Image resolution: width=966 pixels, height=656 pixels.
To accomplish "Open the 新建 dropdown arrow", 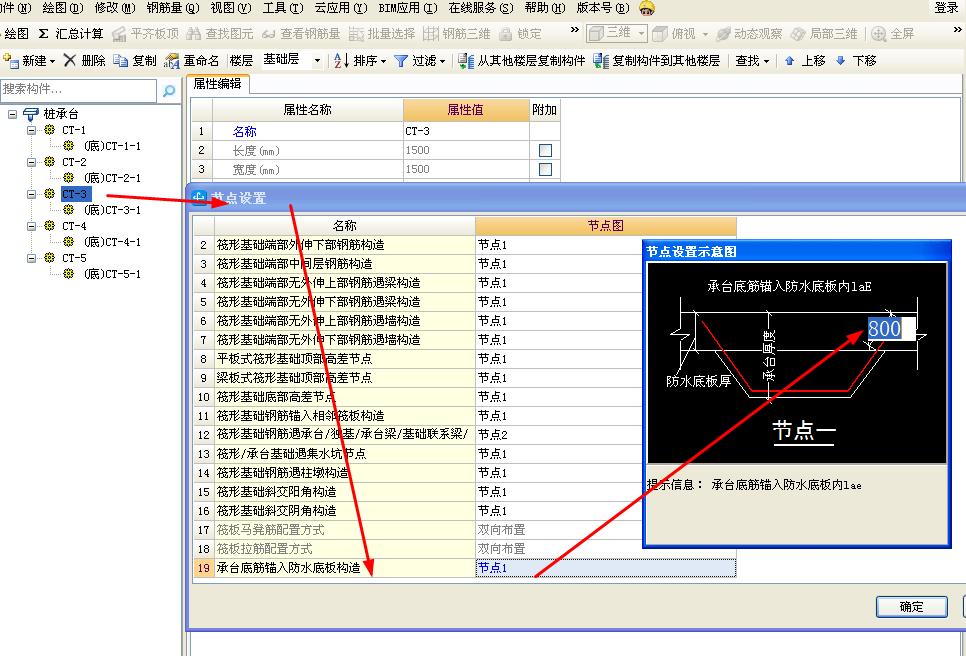I will click(x=52, y=61).
